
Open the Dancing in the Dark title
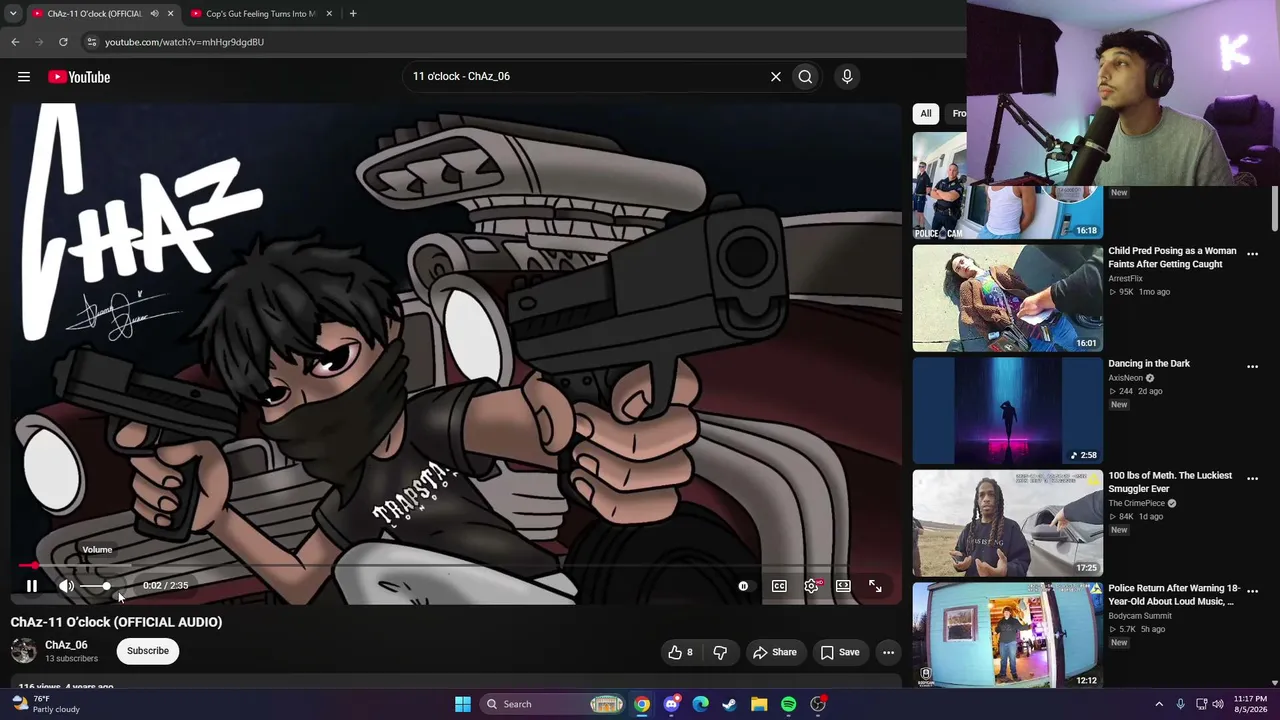(x=1149, y=363)
